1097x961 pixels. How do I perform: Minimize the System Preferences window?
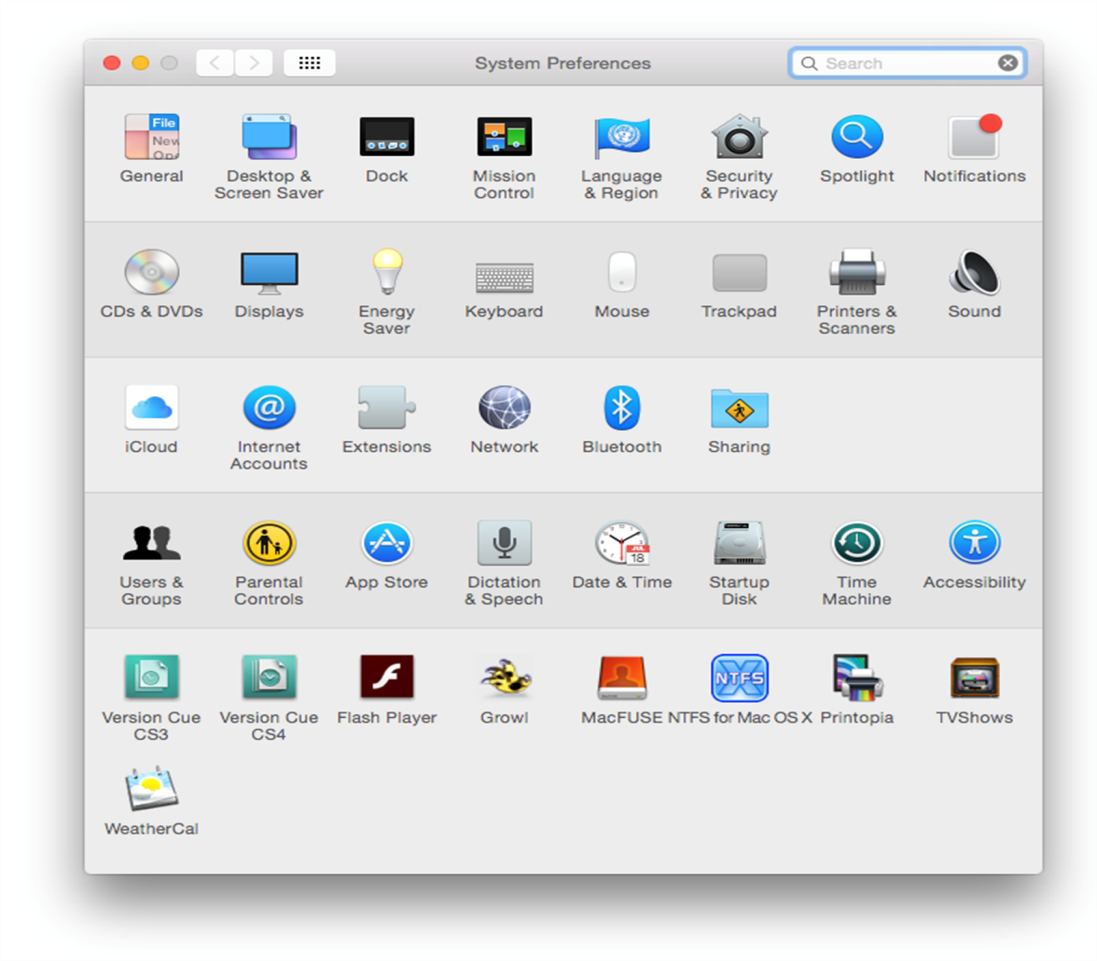(141, 63)
